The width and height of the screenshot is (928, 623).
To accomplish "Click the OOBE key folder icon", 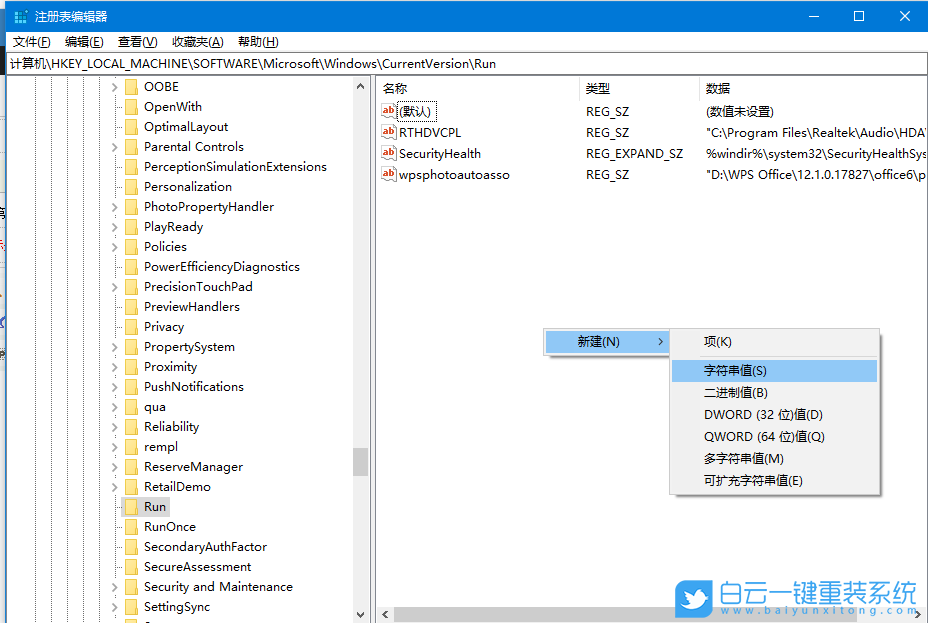I will click(x=131, y=86).
